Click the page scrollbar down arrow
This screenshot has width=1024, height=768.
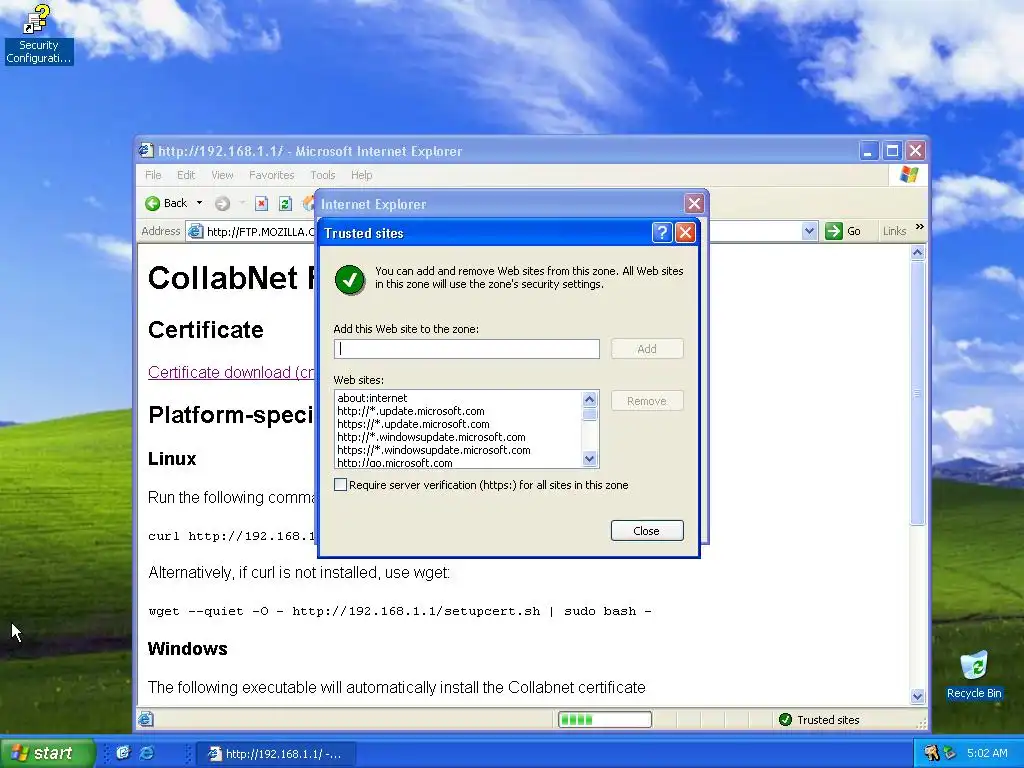pos(918,696)
